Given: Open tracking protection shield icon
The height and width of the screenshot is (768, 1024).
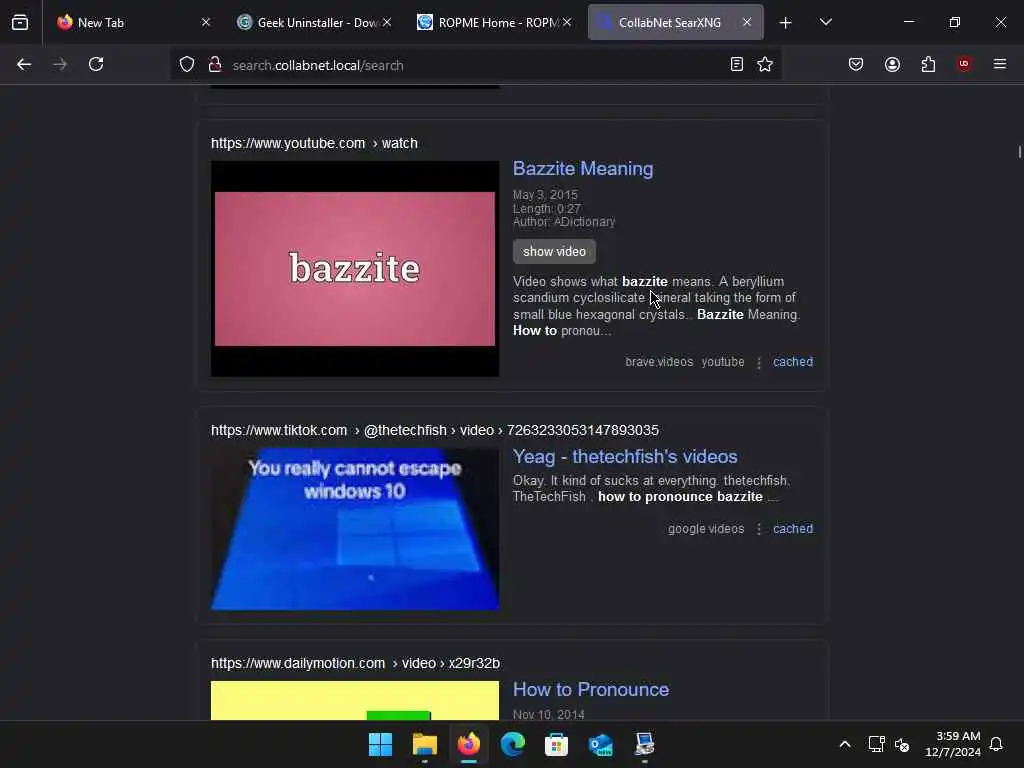Looking at the screenshot, I should click(x=187, y=65).
